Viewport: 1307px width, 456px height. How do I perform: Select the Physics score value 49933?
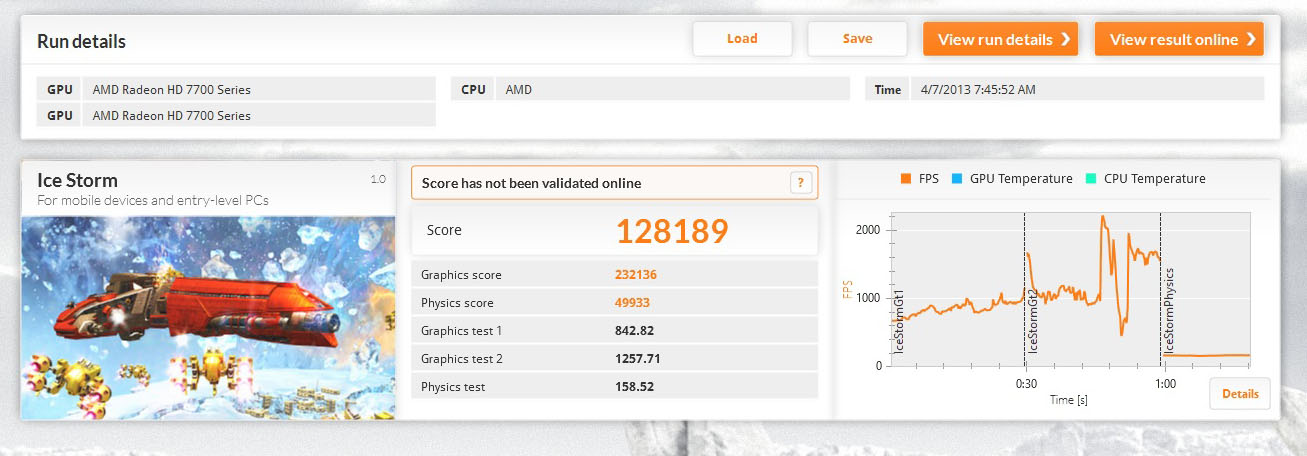click(x=632, y=303)
